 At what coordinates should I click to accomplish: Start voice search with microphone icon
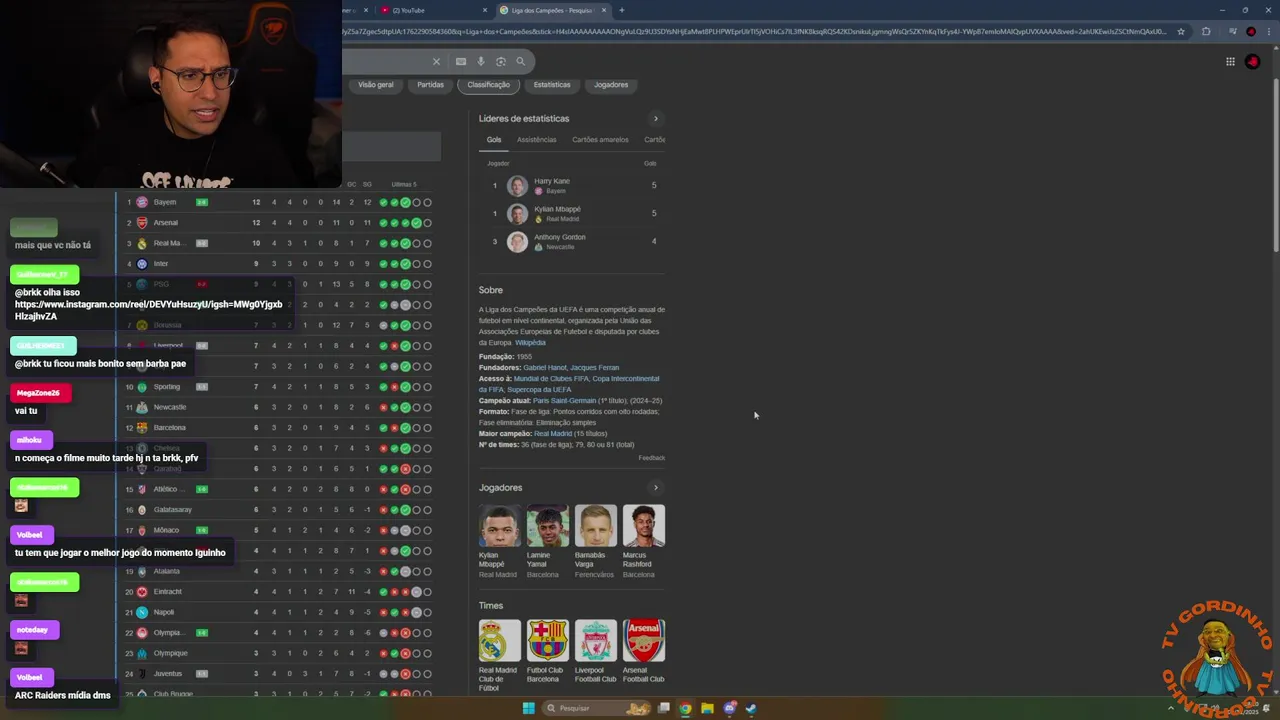(481, 61)
